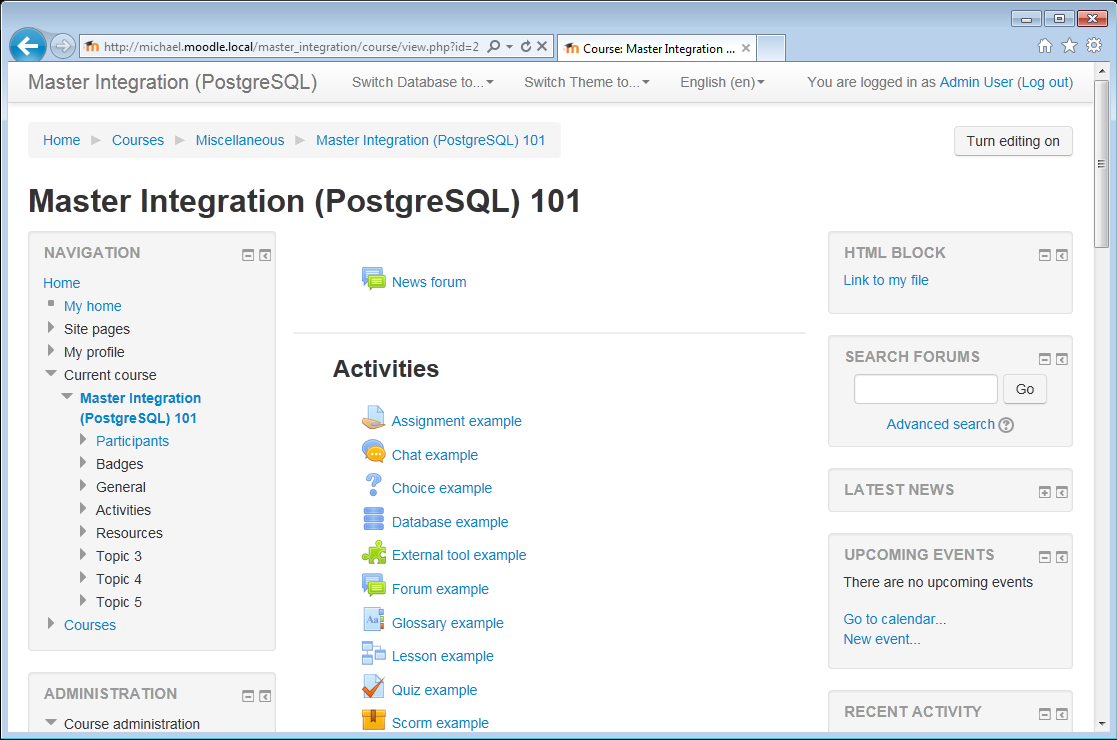Click the Database example icon
Screen dimensions: 1117x740
coord(373,518)
